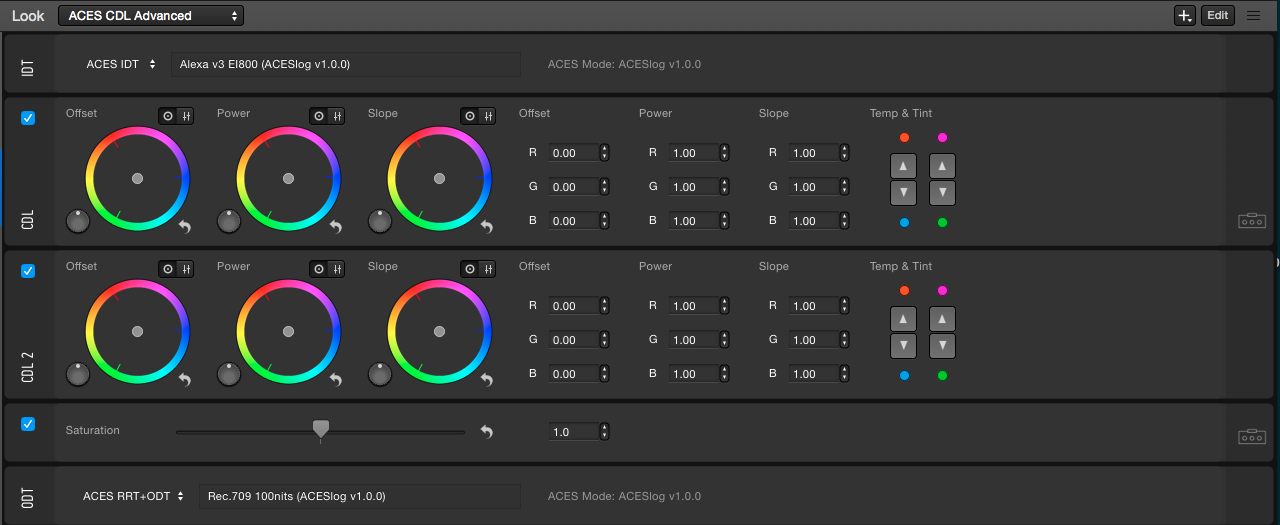
Task: Click the CDL Offset R value field
Action: tap(572, 153)
